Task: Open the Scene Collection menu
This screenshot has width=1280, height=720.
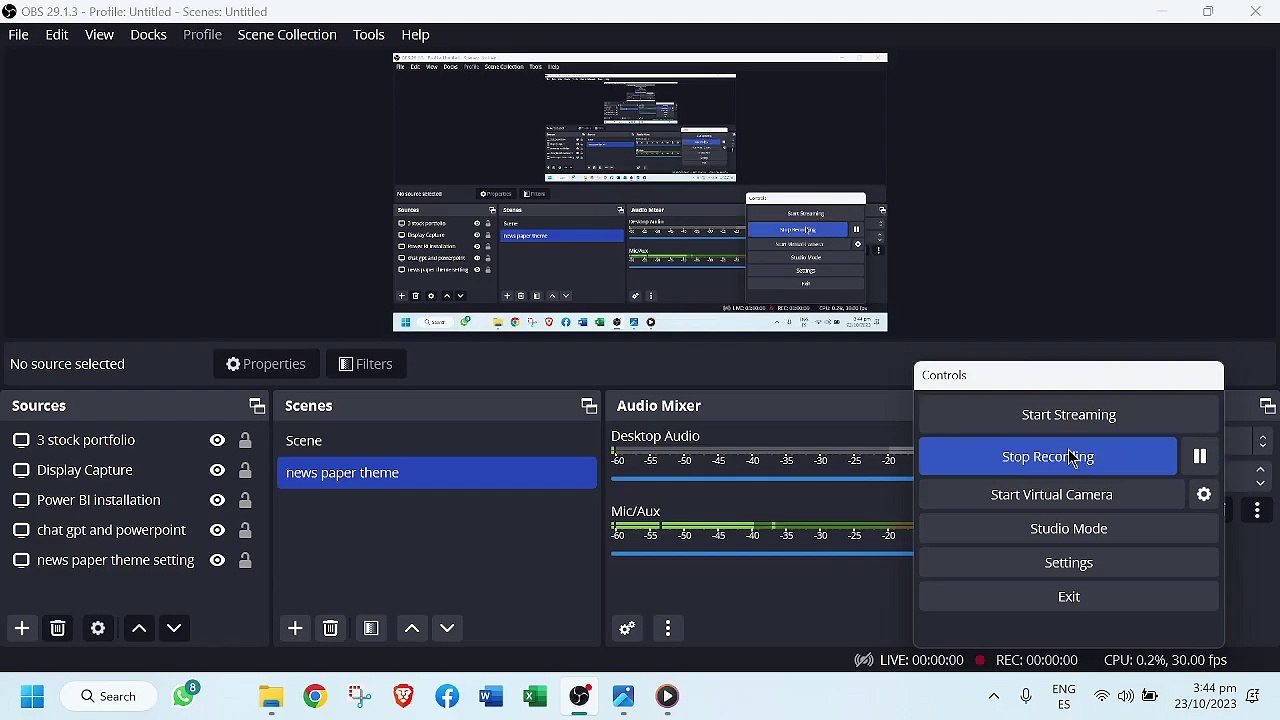Action: point(287,34)
